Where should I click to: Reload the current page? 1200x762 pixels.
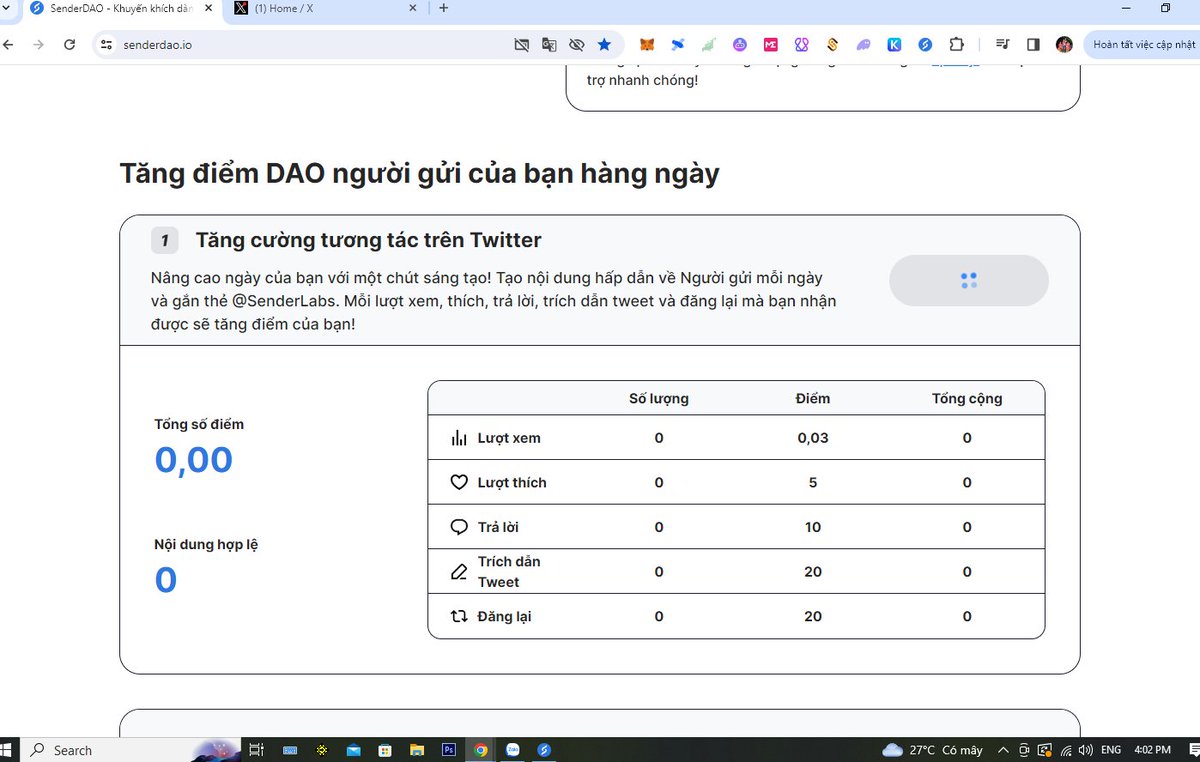click(69, 44)
